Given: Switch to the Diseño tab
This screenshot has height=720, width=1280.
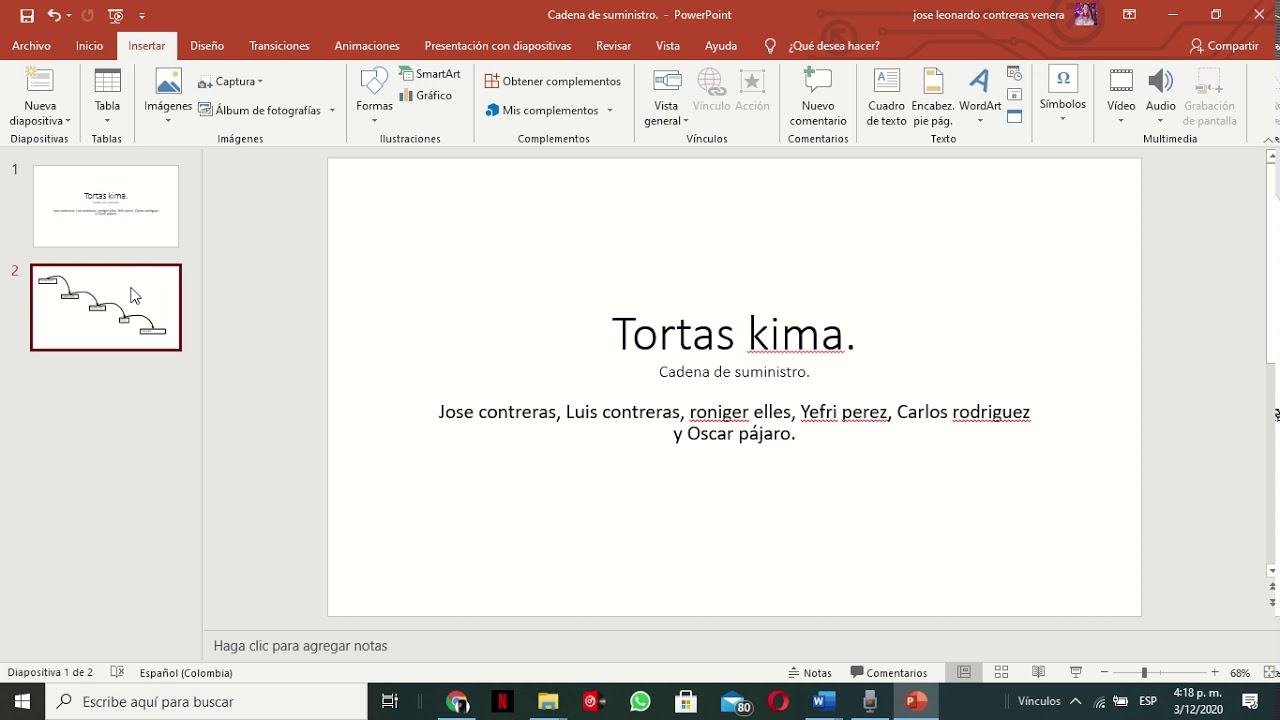Looking at the screenshot, I should click(207, 46).
